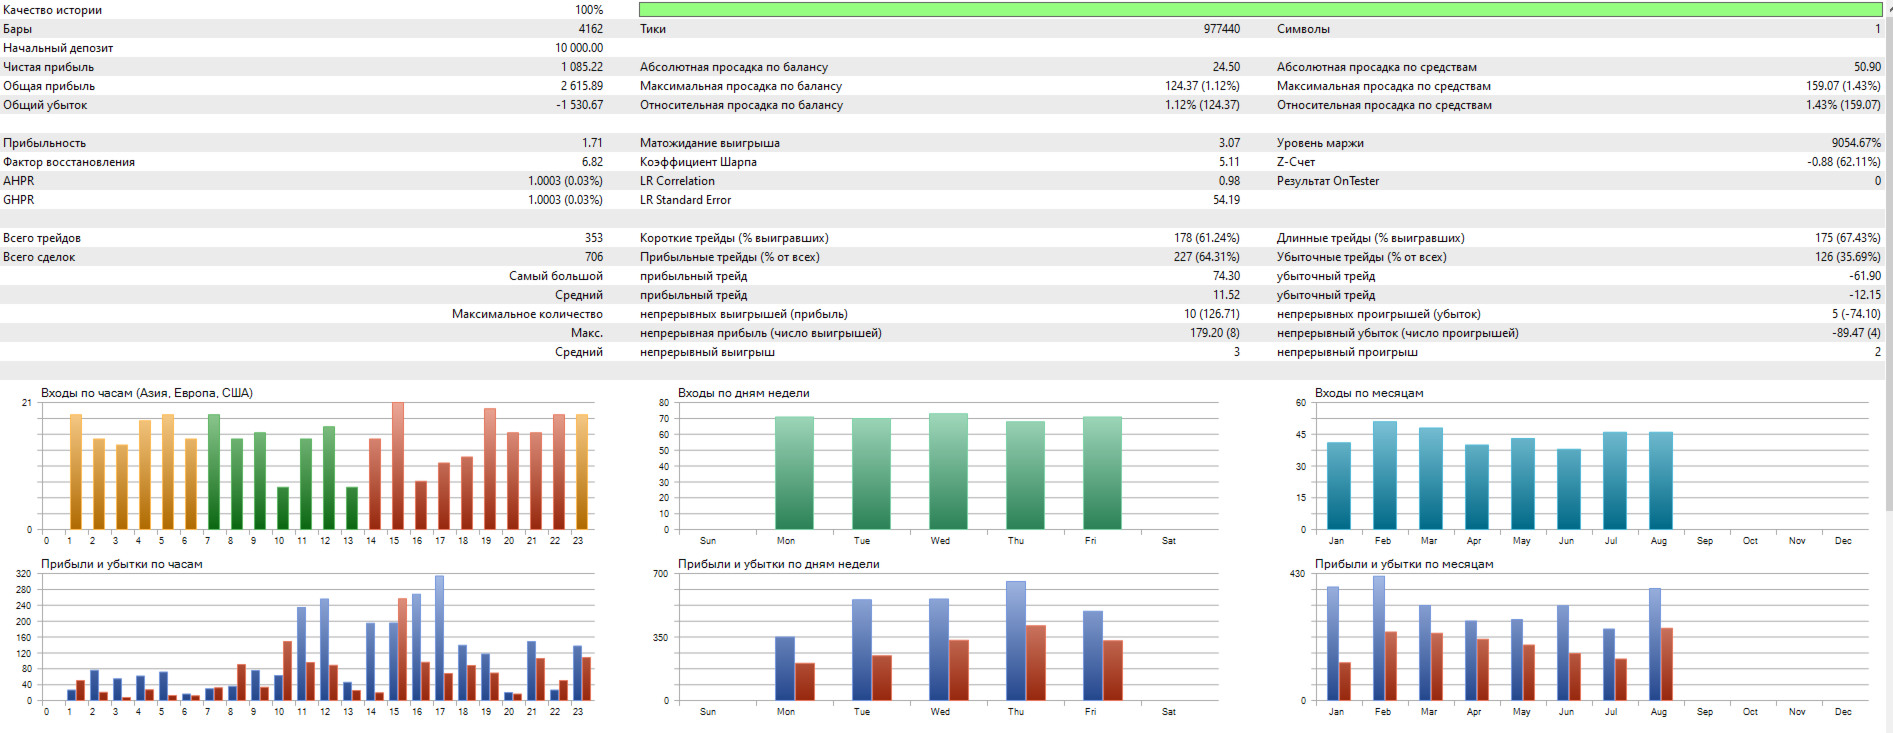Click the green history quality progress bar

point(1260,9)
